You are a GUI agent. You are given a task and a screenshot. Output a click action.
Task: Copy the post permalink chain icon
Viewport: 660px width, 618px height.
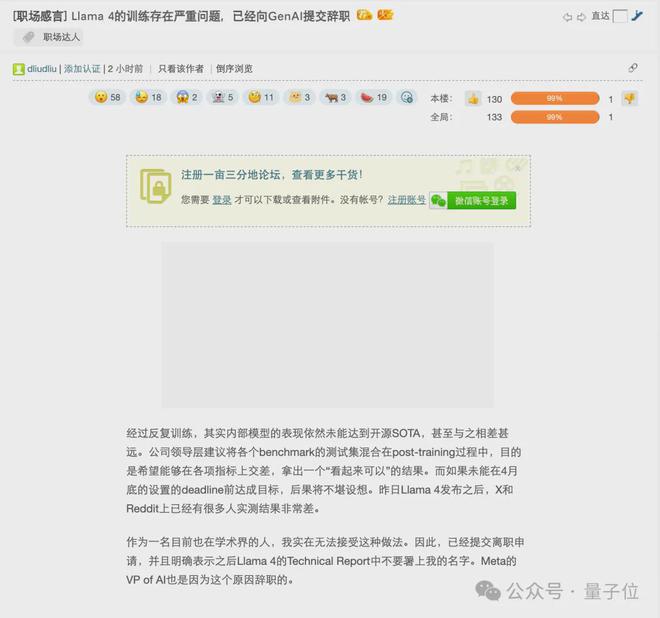(633, 68)
